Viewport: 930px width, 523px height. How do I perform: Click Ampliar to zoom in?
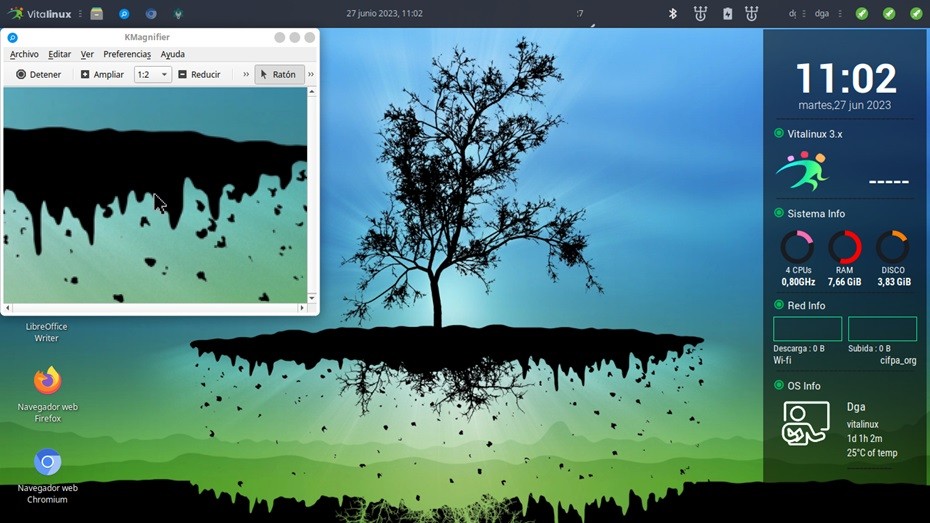(x=102, y=74)
